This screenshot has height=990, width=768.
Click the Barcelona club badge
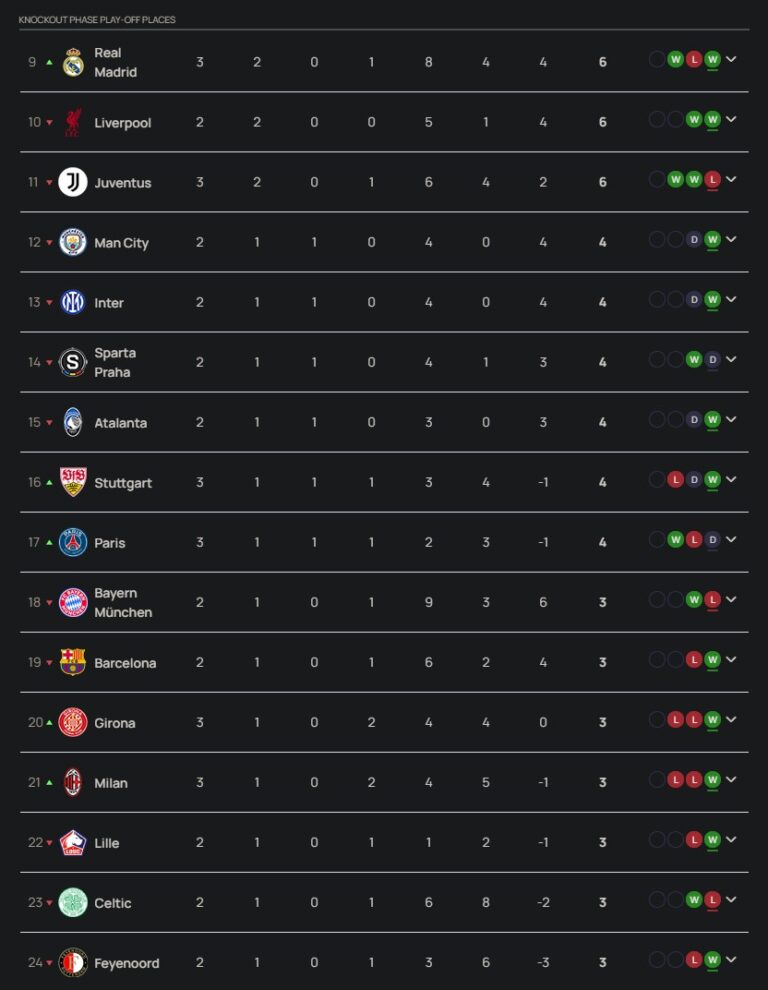click(73, 662)
